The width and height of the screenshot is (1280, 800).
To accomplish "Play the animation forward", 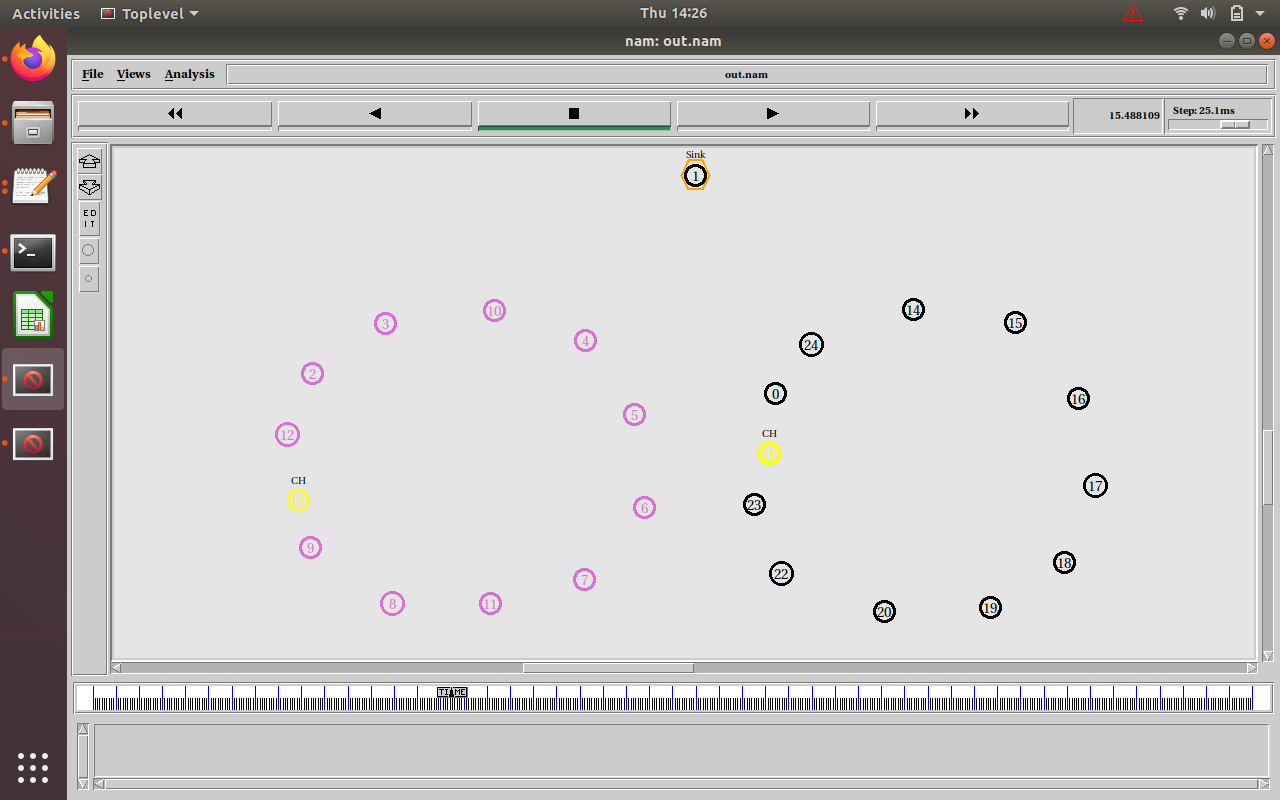I will 773,114.
